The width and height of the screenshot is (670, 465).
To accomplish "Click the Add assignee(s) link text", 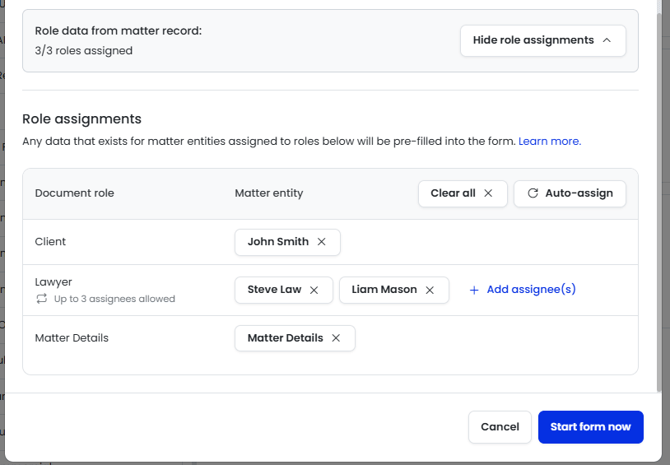I will pyautogui.click(x=531, y=290).
